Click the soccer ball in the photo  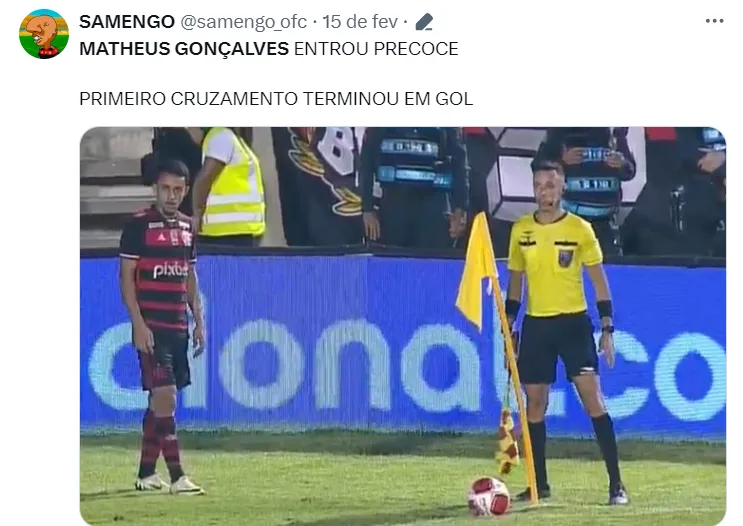pyautogui.click(x=489, y=497)
